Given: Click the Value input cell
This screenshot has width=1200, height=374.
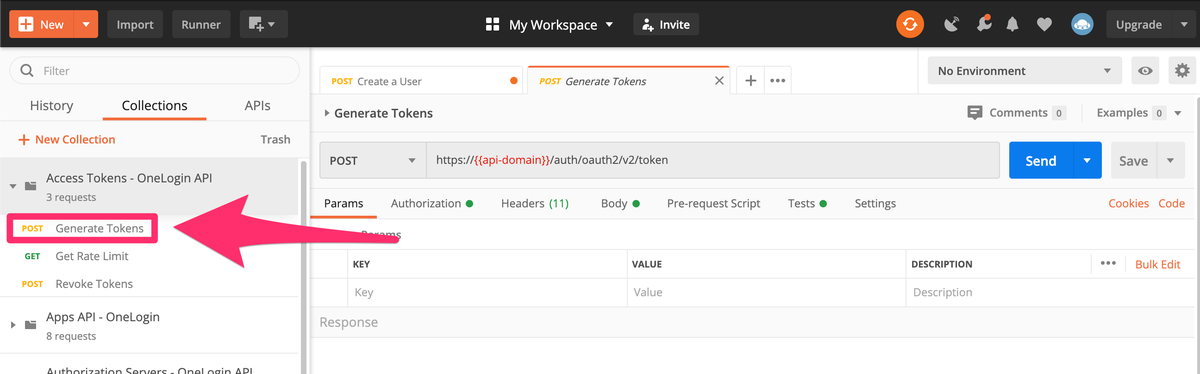Looking at the screenshot, I should pyautogui.click(x=766, y=292).
